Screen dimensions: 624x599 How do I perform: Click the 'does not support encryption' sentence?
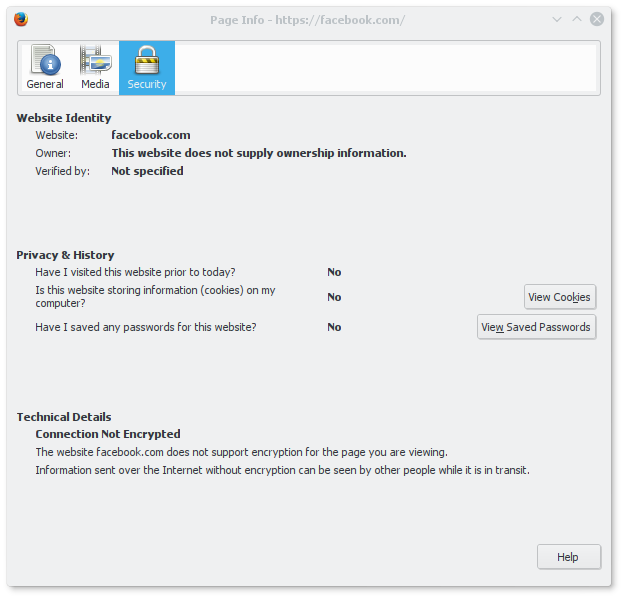[242, 452]
